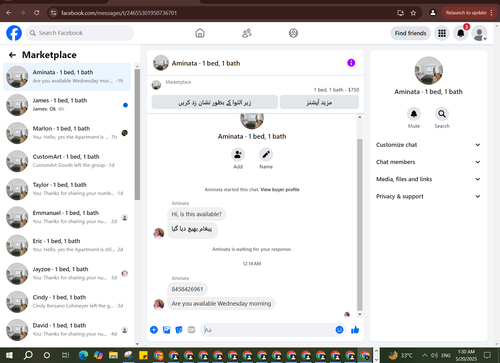Image resolution: width=500 pixels, height=363 pixels.
Task: Open the Facebook menu grid icon
Action: 442,33
